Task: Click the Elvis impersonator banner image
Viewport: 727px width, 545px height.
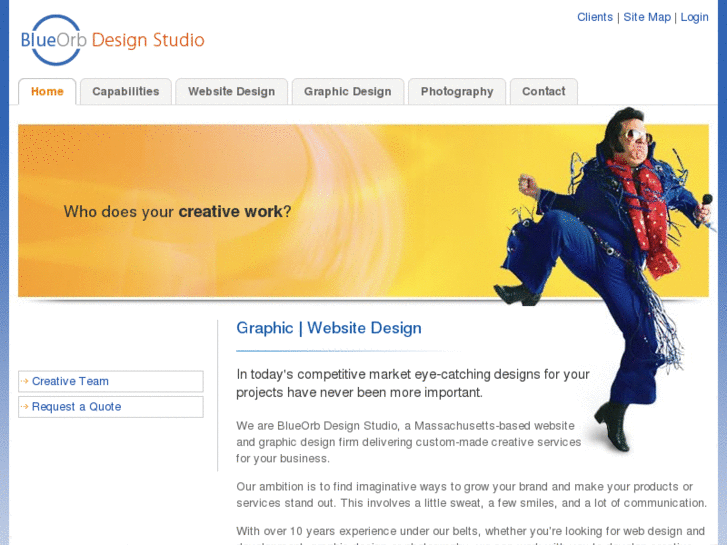Action: point(603,278)
